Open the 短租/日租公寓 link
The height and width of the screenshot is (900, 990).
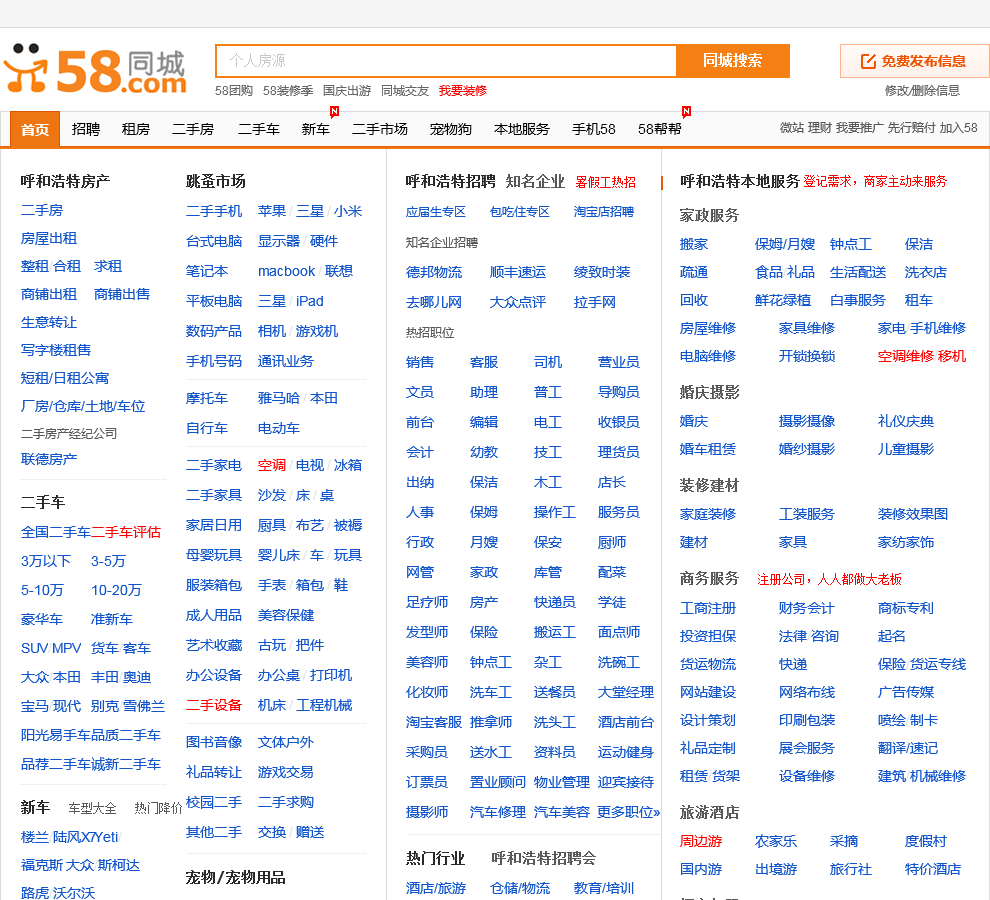(64, 378)
